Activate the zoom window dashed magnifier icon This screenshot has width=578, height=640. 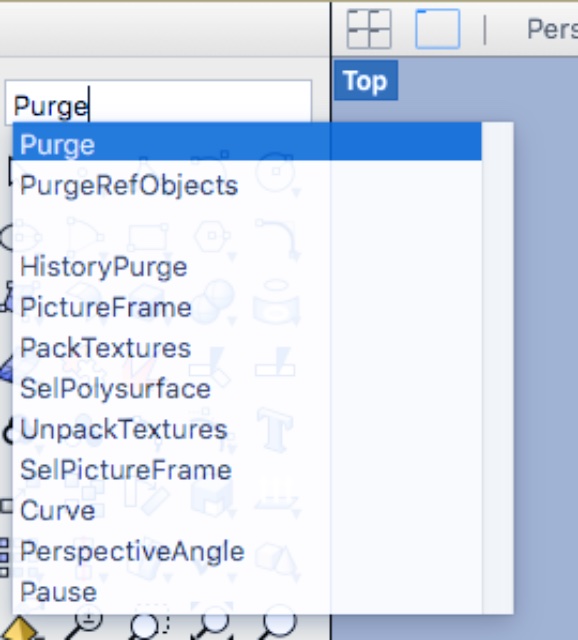point(148,627)
